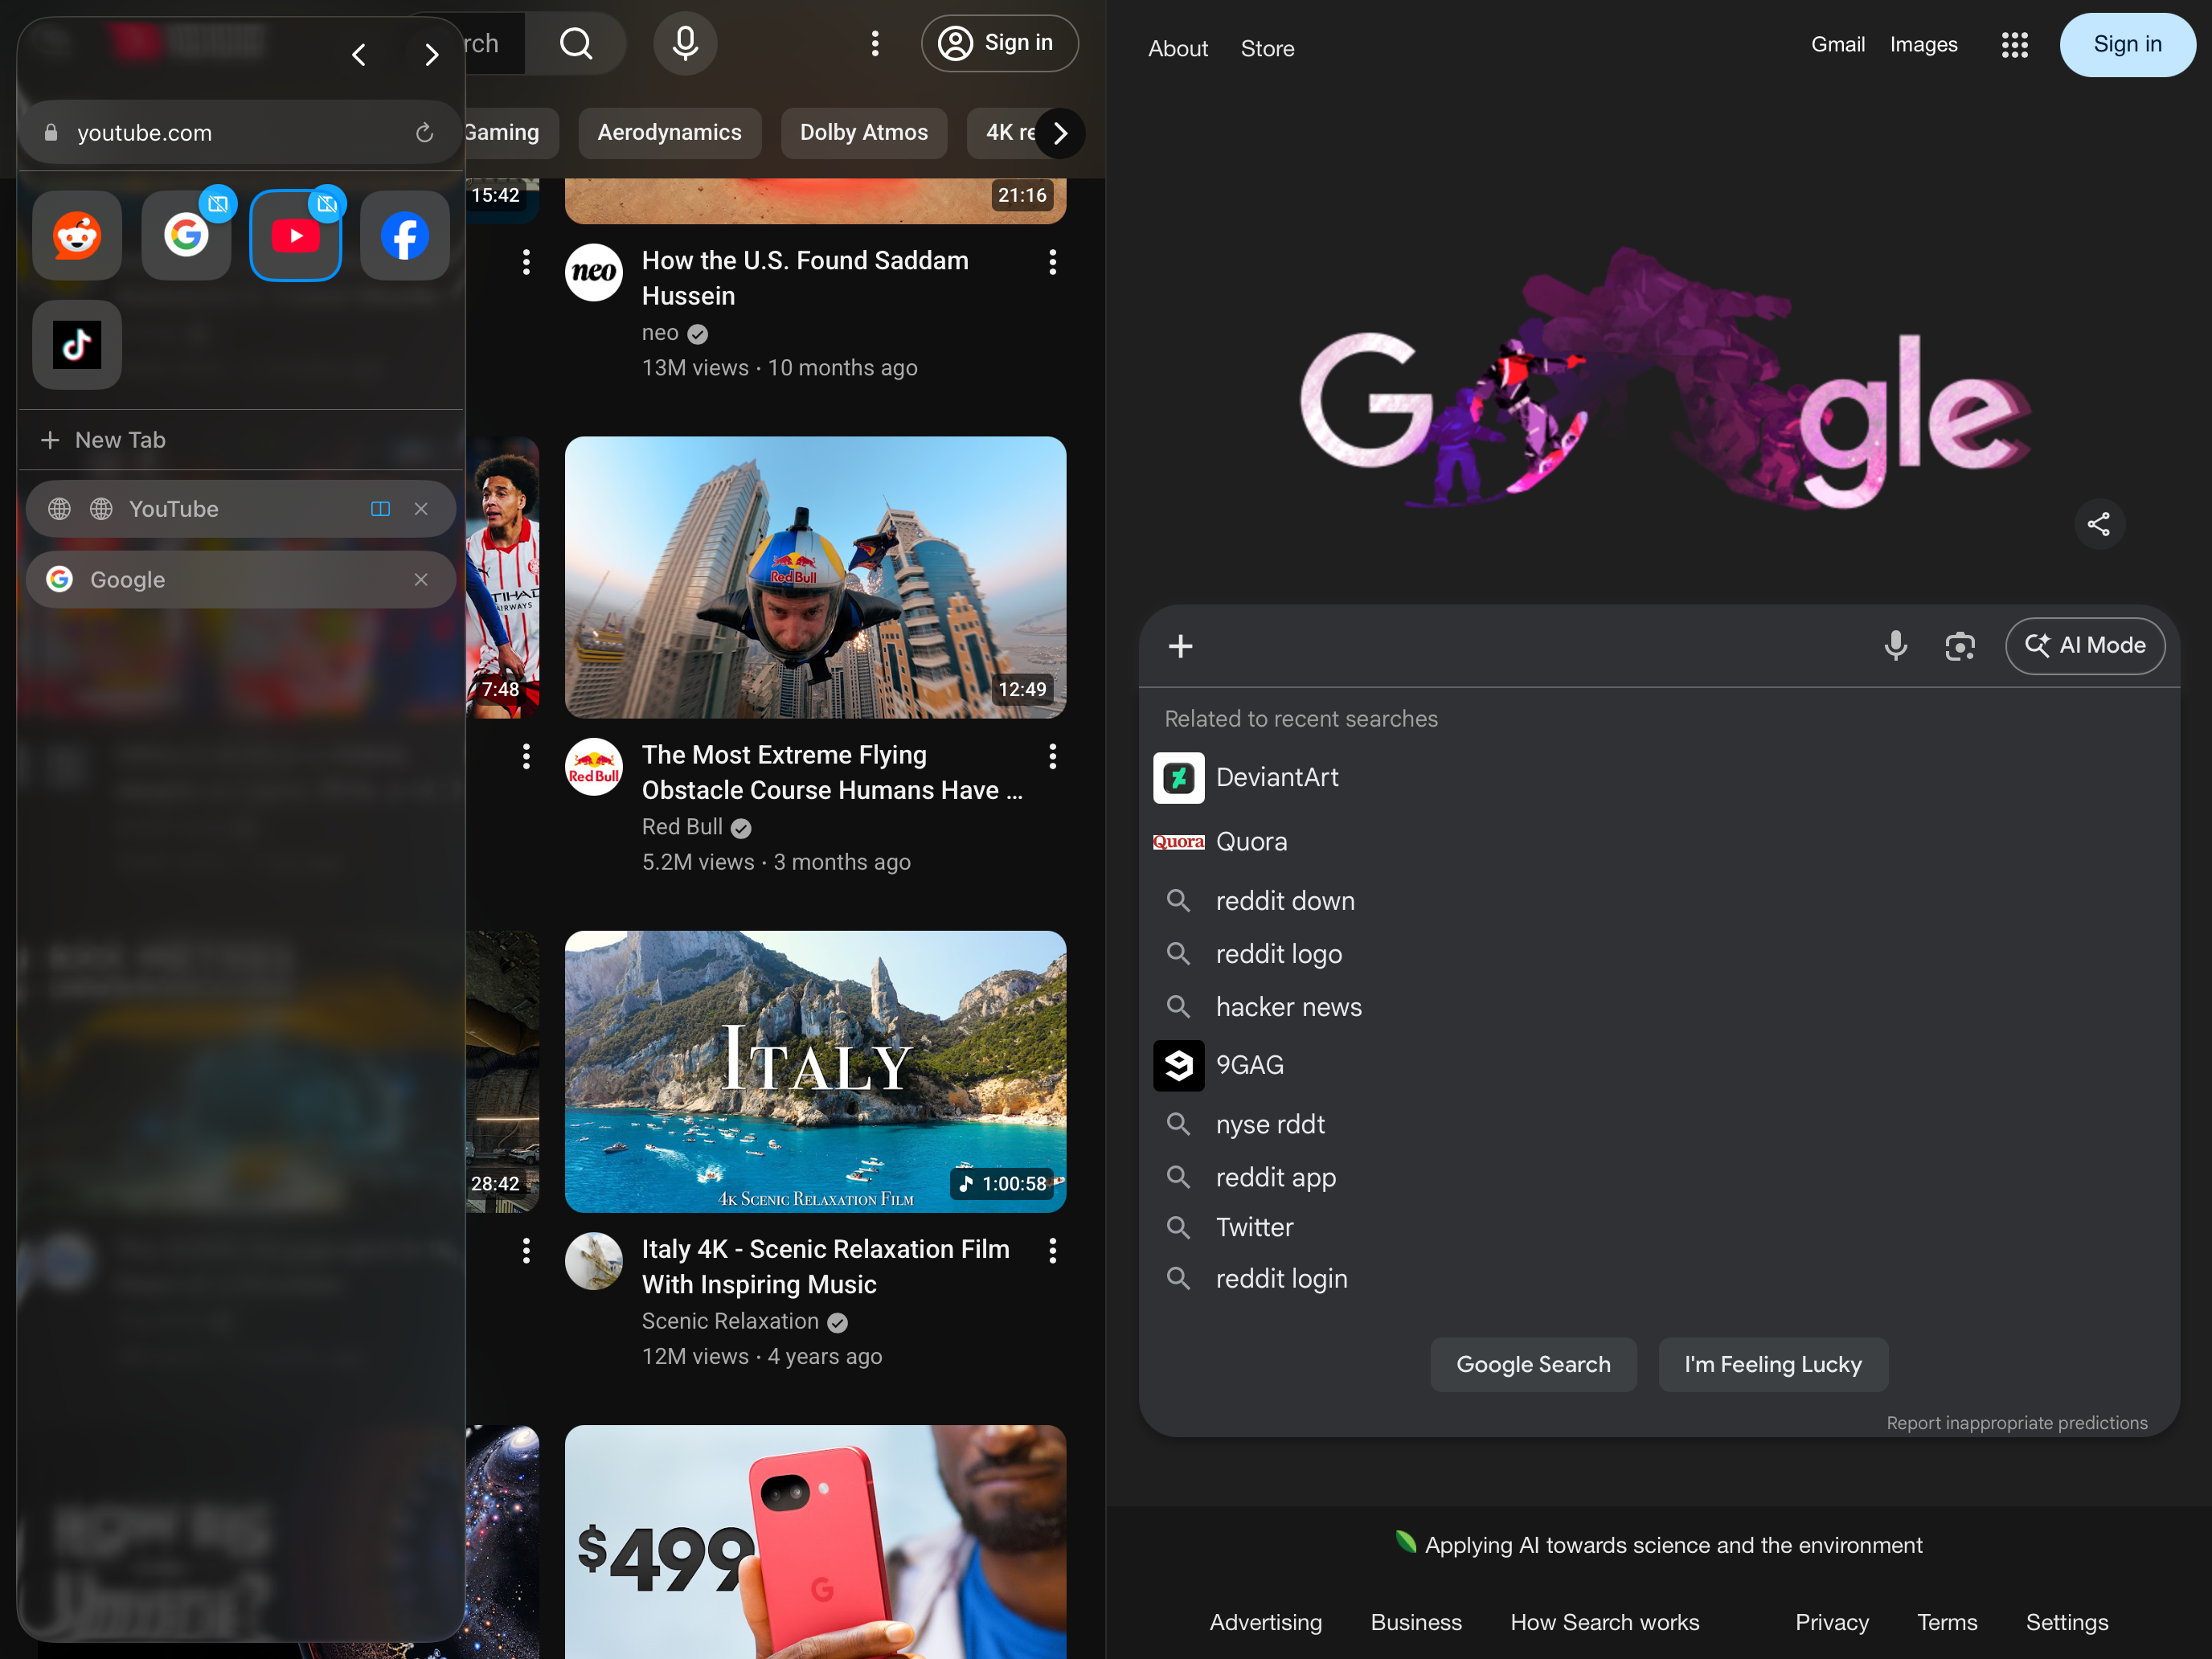The width and height of the screenshot is (2212, 1659).
Task: Click I'm Feeling Lucky
Action: (x=1772, y=1364)
